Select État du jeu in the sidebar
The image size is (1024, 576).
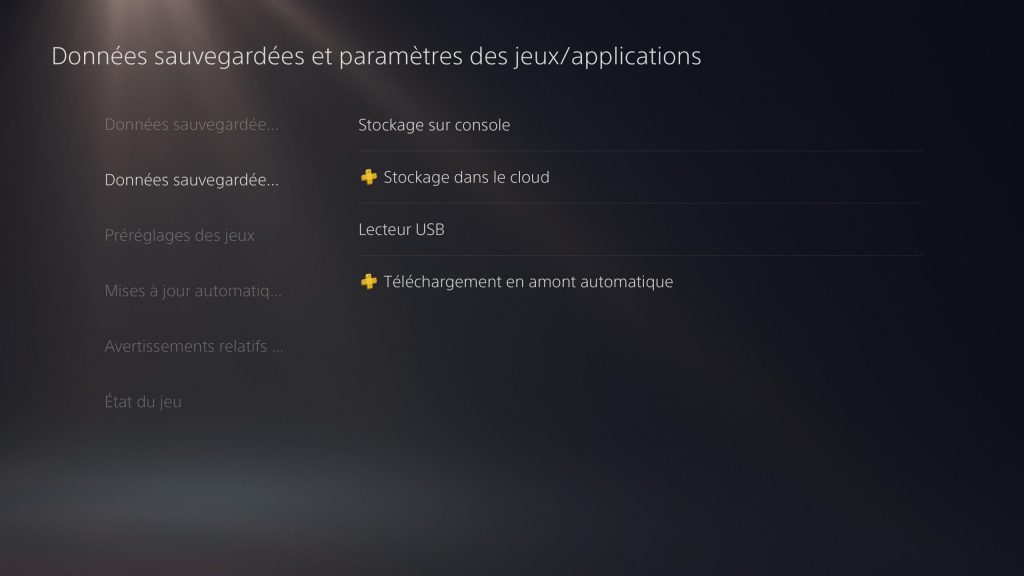(143, 402)
